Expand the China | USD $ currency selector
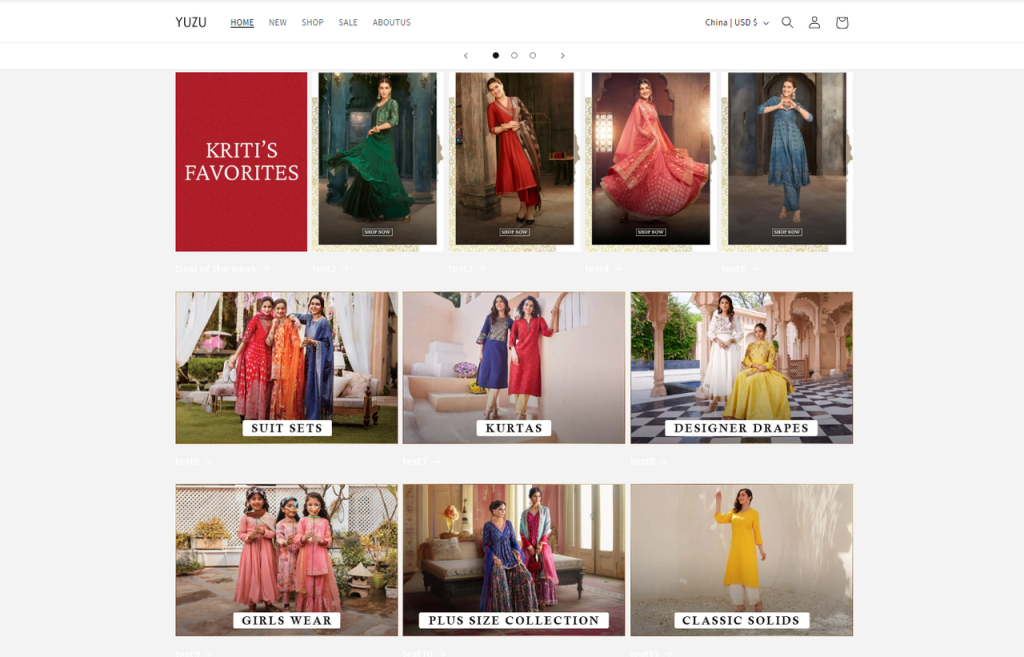1024x657 pixels. pos(737,22)
